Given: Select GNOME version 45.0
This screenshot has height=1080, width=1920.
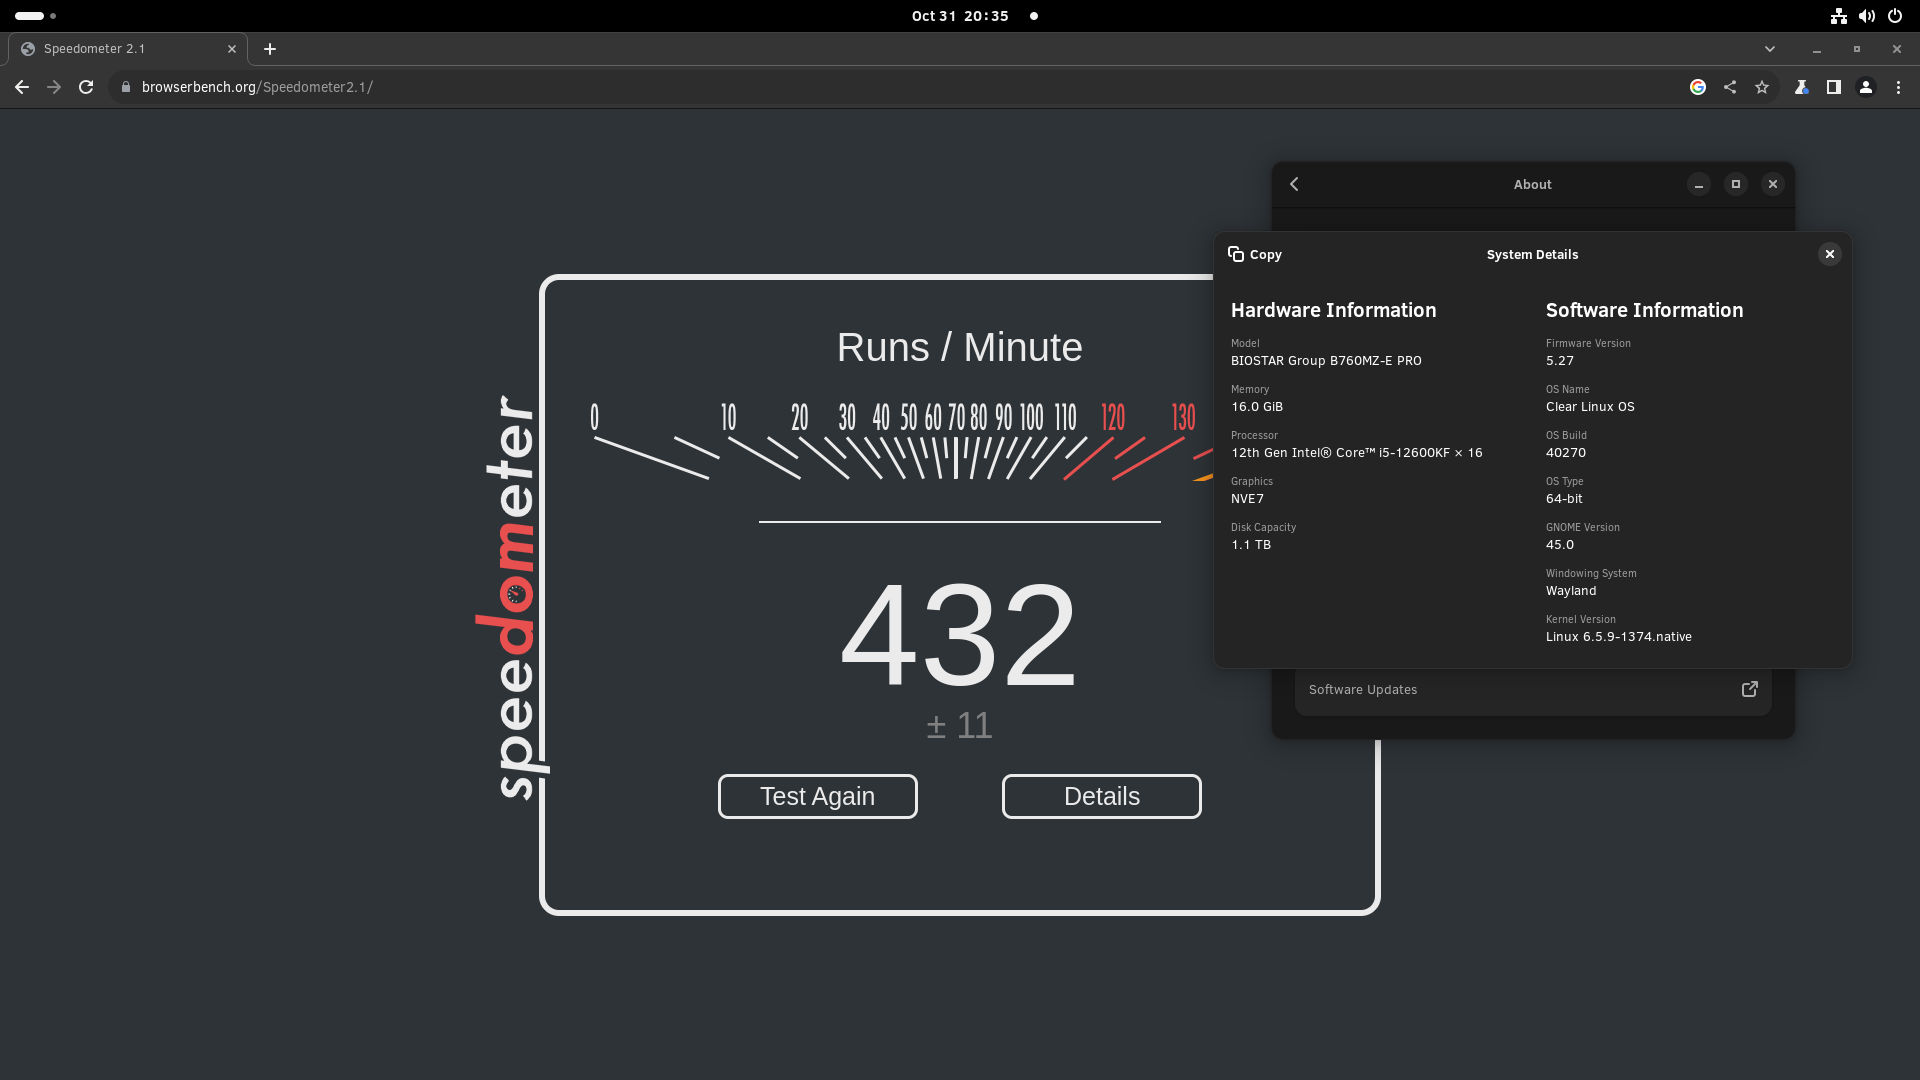Looking at the screenshot, I should [1560, 545].
